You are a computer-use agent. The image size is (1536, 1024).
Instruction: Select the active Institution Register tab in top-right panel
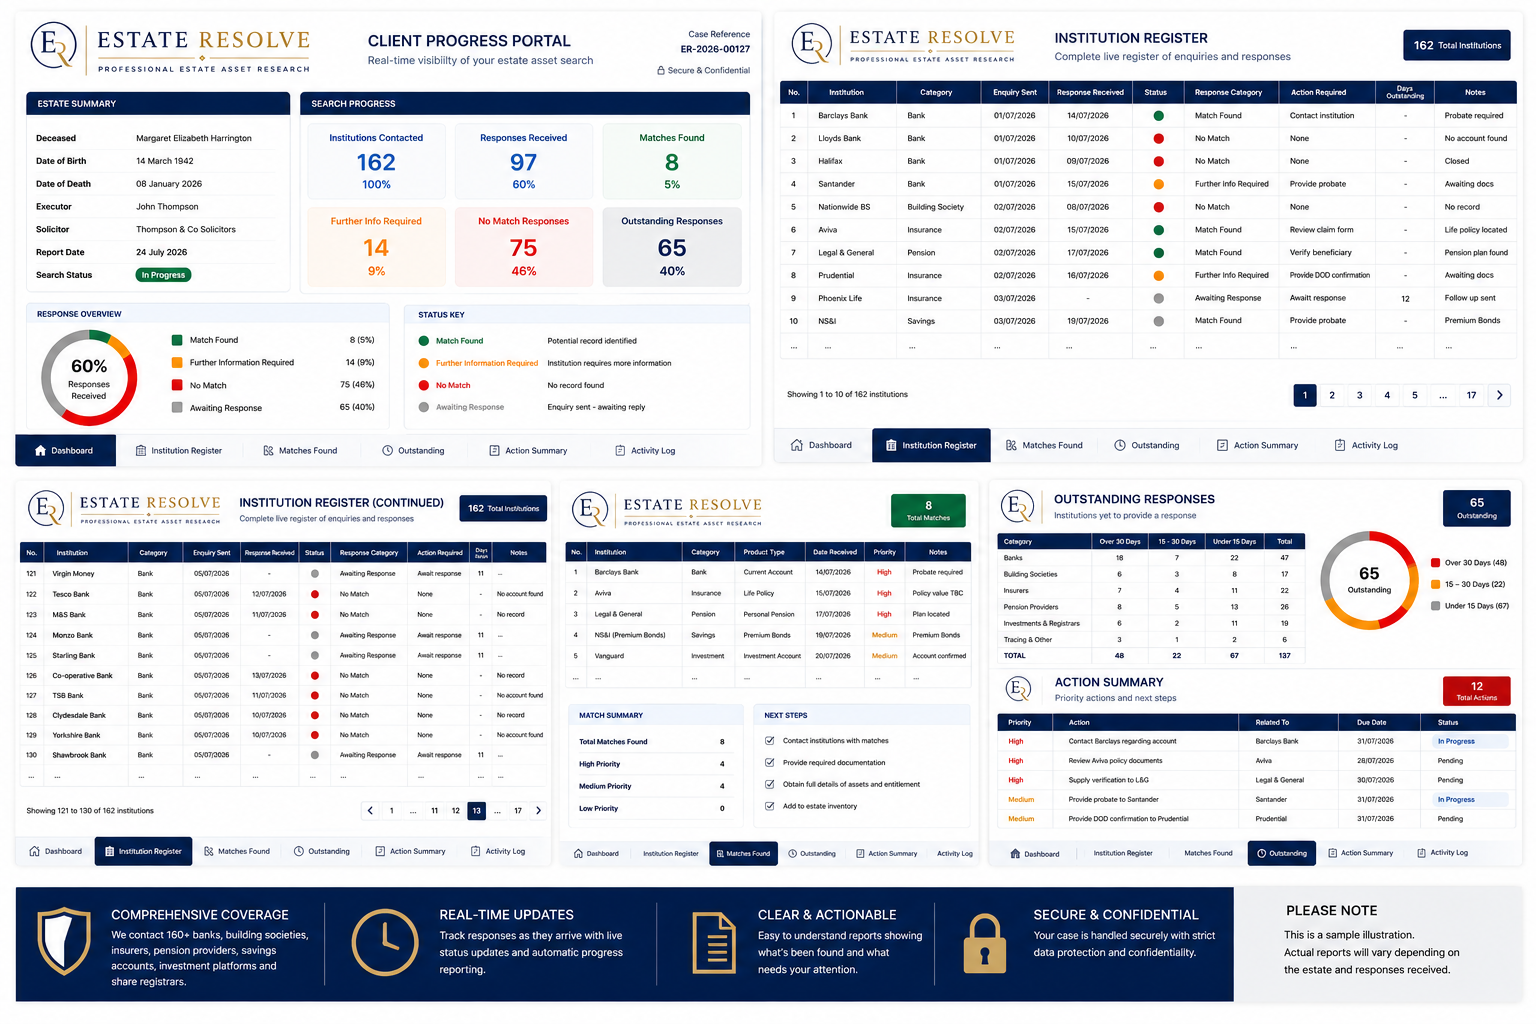(931, 445)
